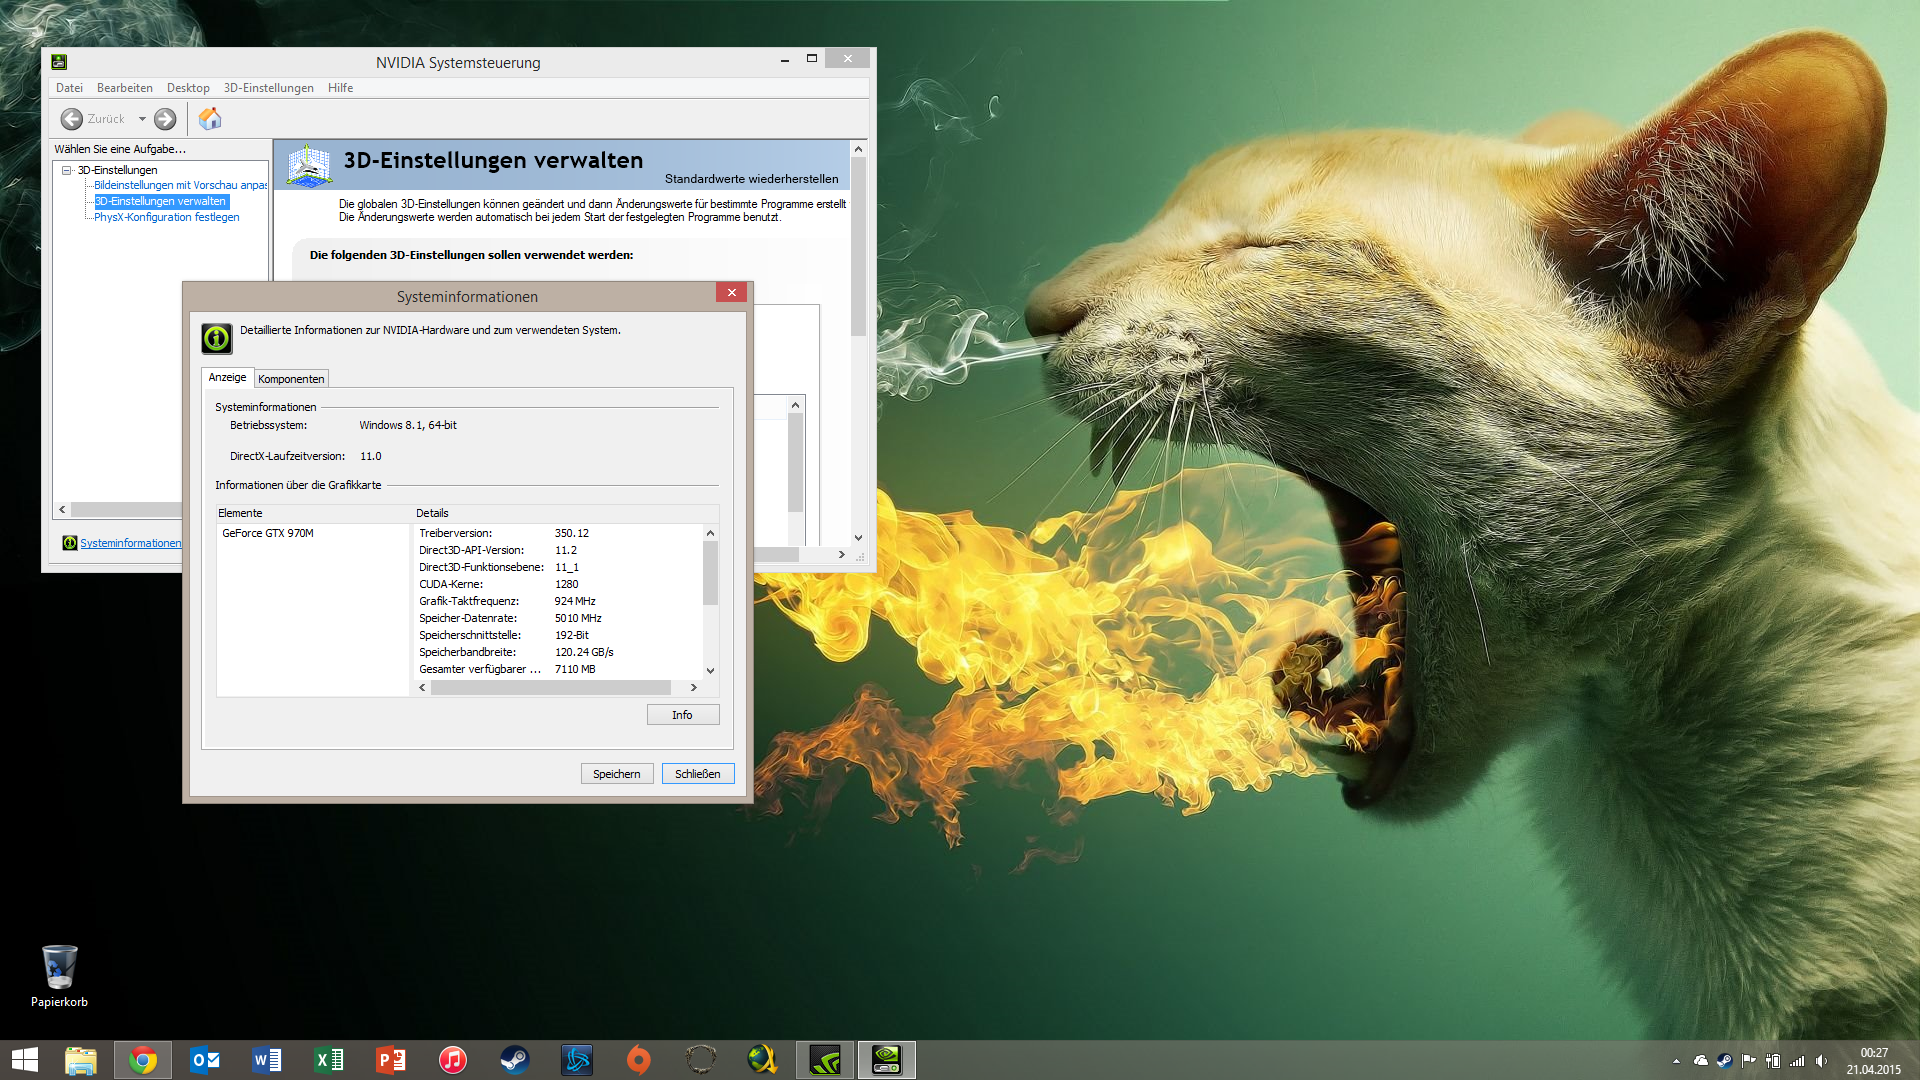
Task: Open Google Chrome from the taskbar
Action: point(143,1059)
